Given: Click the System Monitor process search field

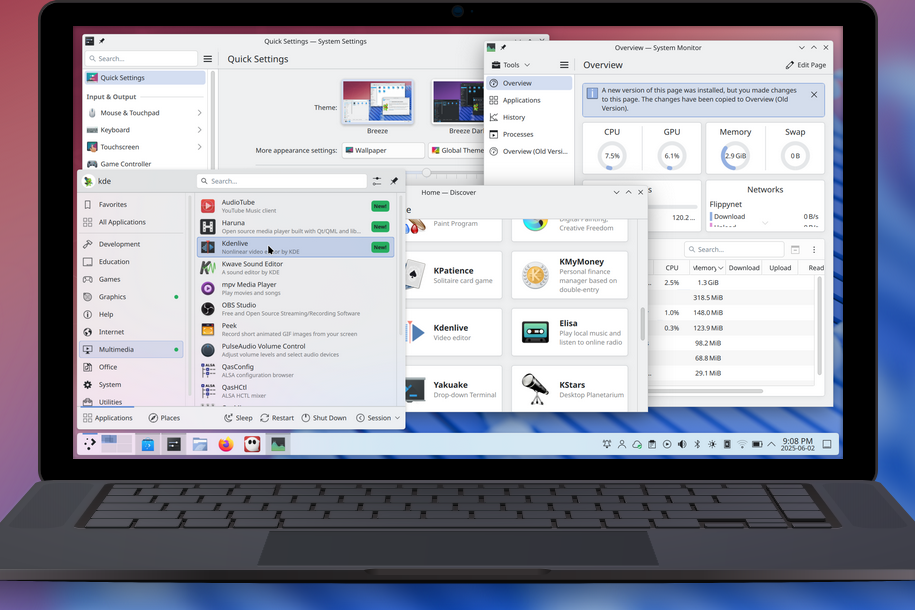Looking at the screenshot, I should (734, 249).
